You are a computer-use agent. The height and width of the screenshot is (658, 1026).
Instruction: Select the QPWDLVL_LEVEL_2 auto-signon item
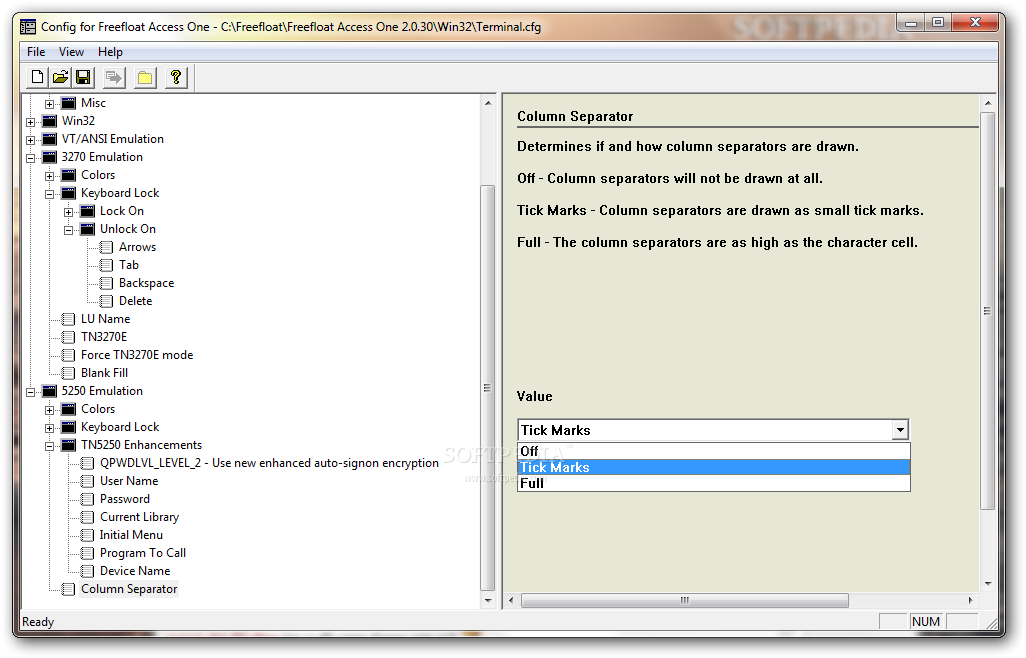[269, 462]
